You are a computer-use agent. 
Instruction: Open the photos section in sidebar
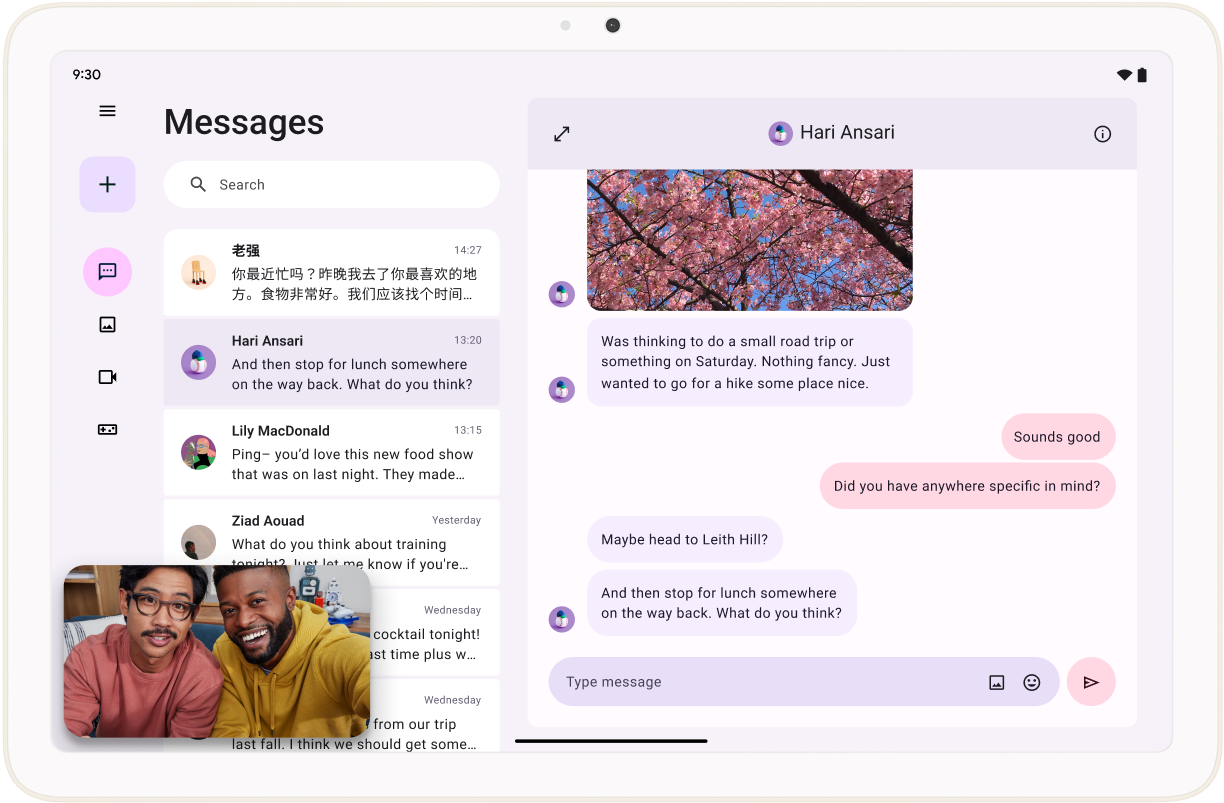(107, 324)
